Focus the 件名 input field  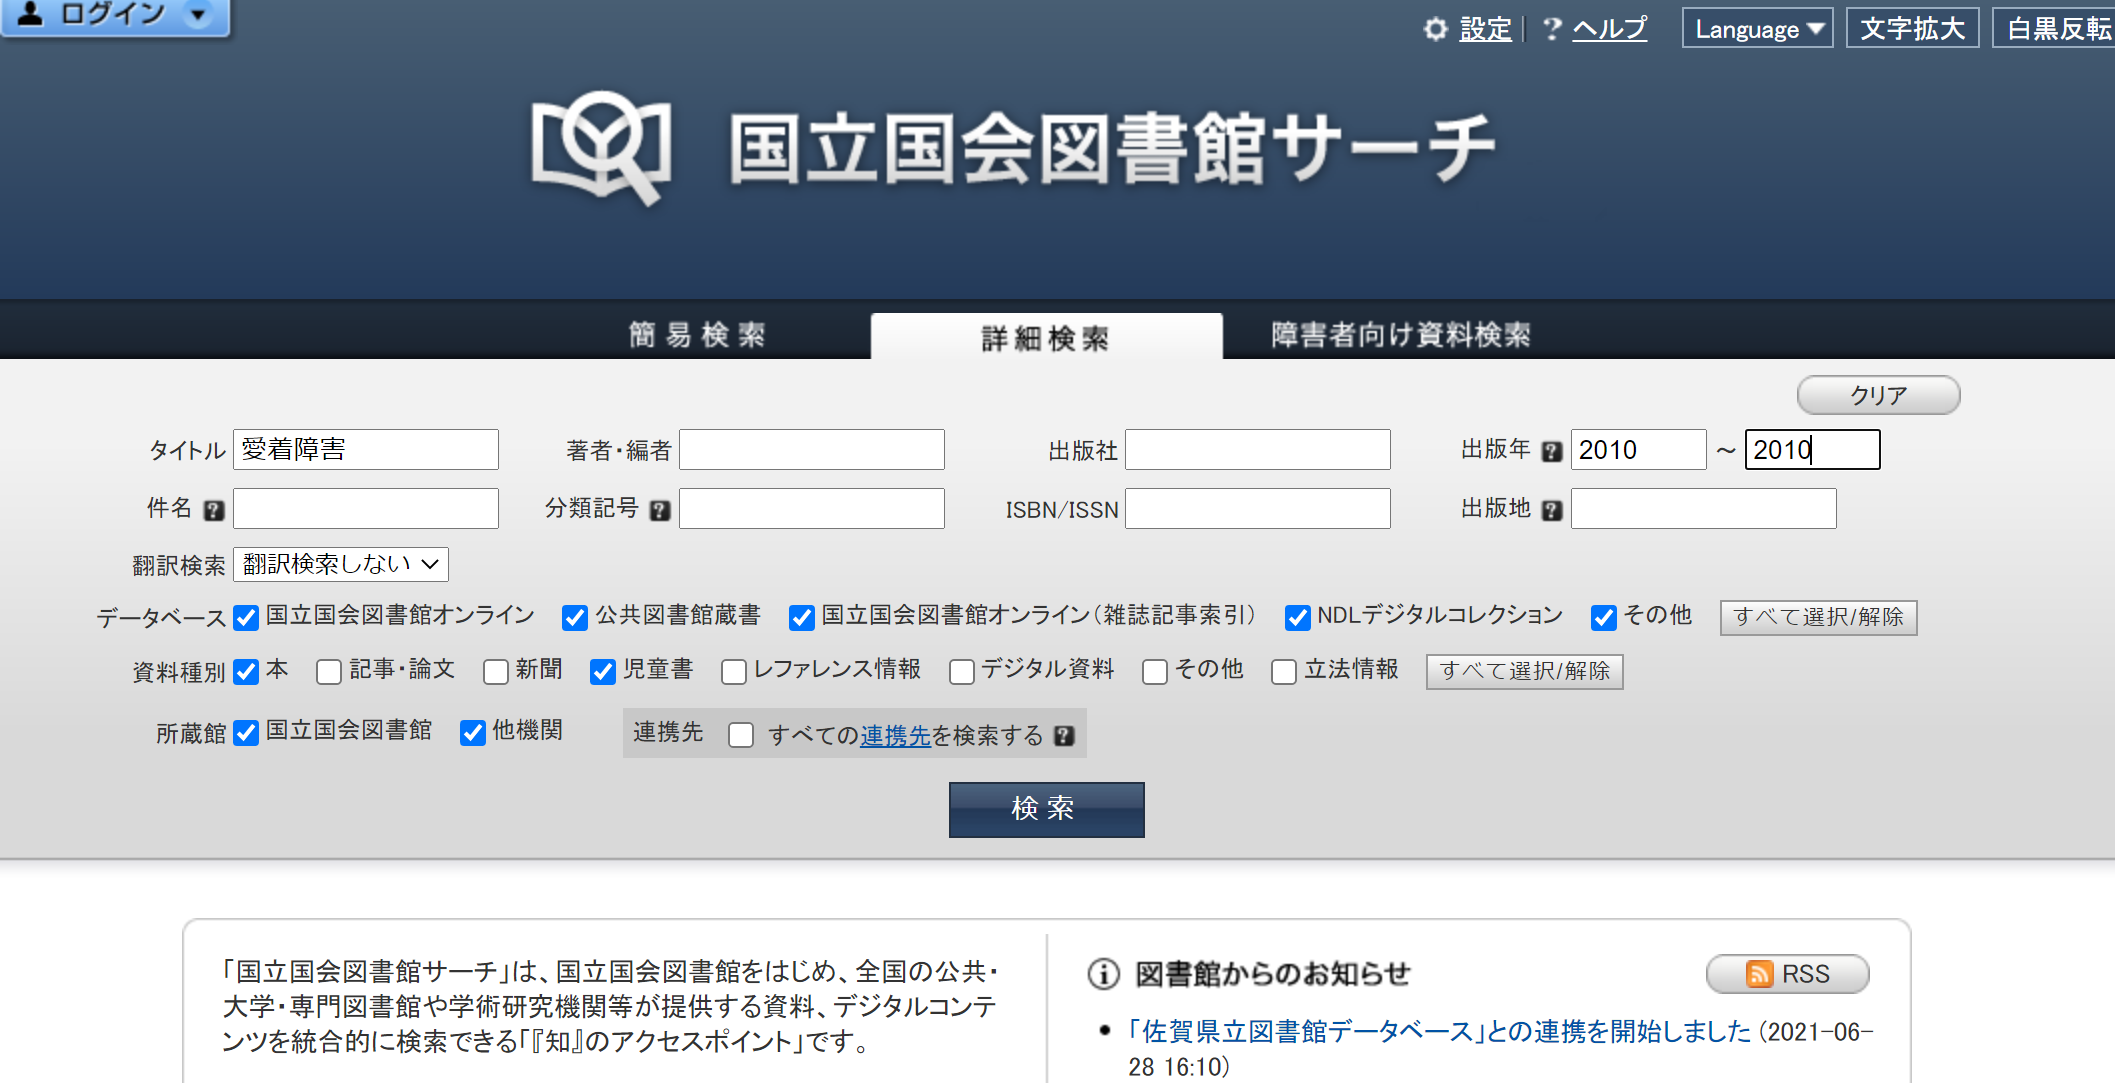pos(366,509)
